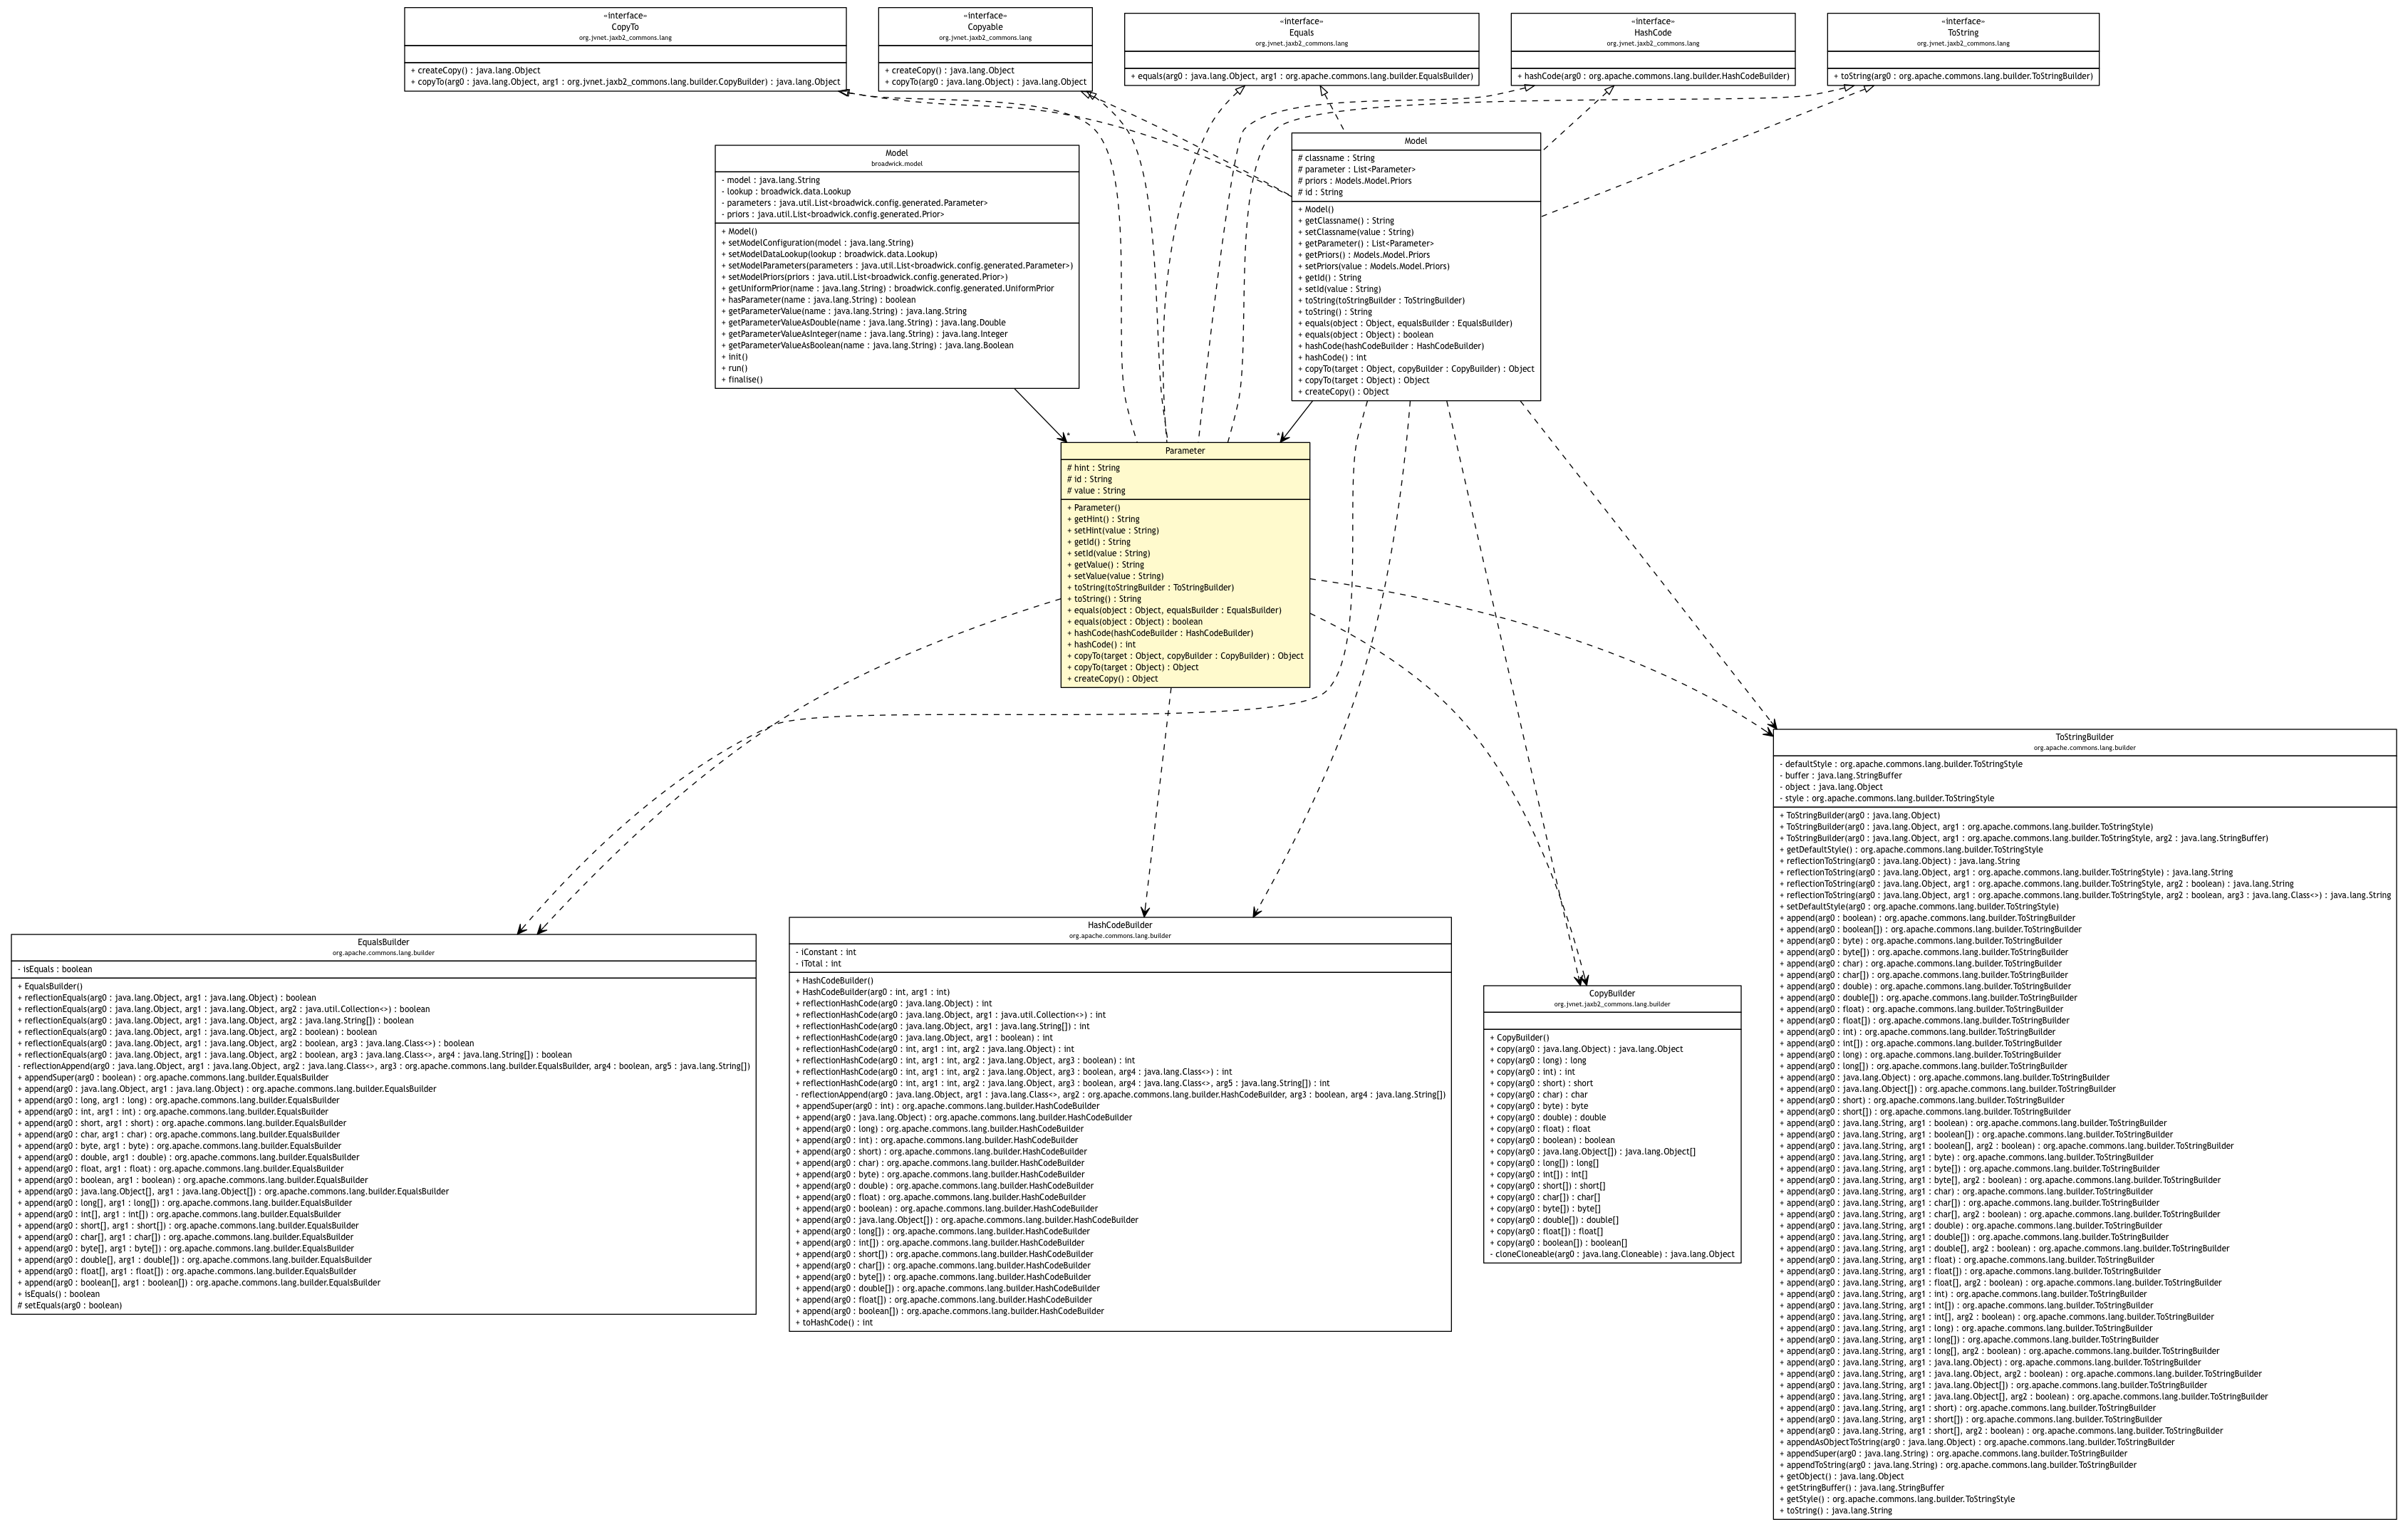
Task: Click the '+ appendToString' method line
Action: (x=1957, y=1466)
